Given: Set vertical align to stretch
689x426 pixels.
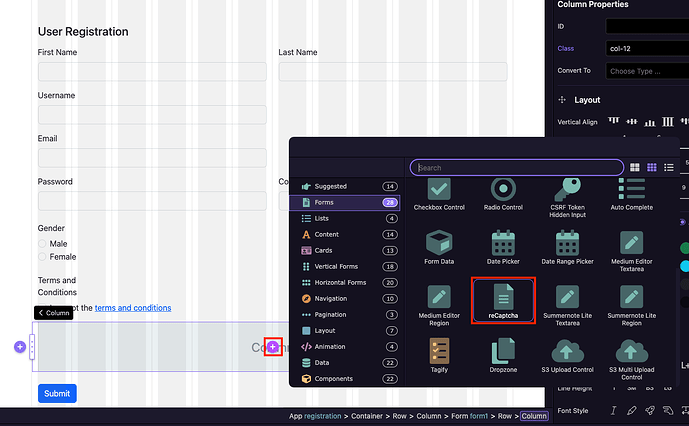Looking at the screenshot, I should tap(667, 122).
